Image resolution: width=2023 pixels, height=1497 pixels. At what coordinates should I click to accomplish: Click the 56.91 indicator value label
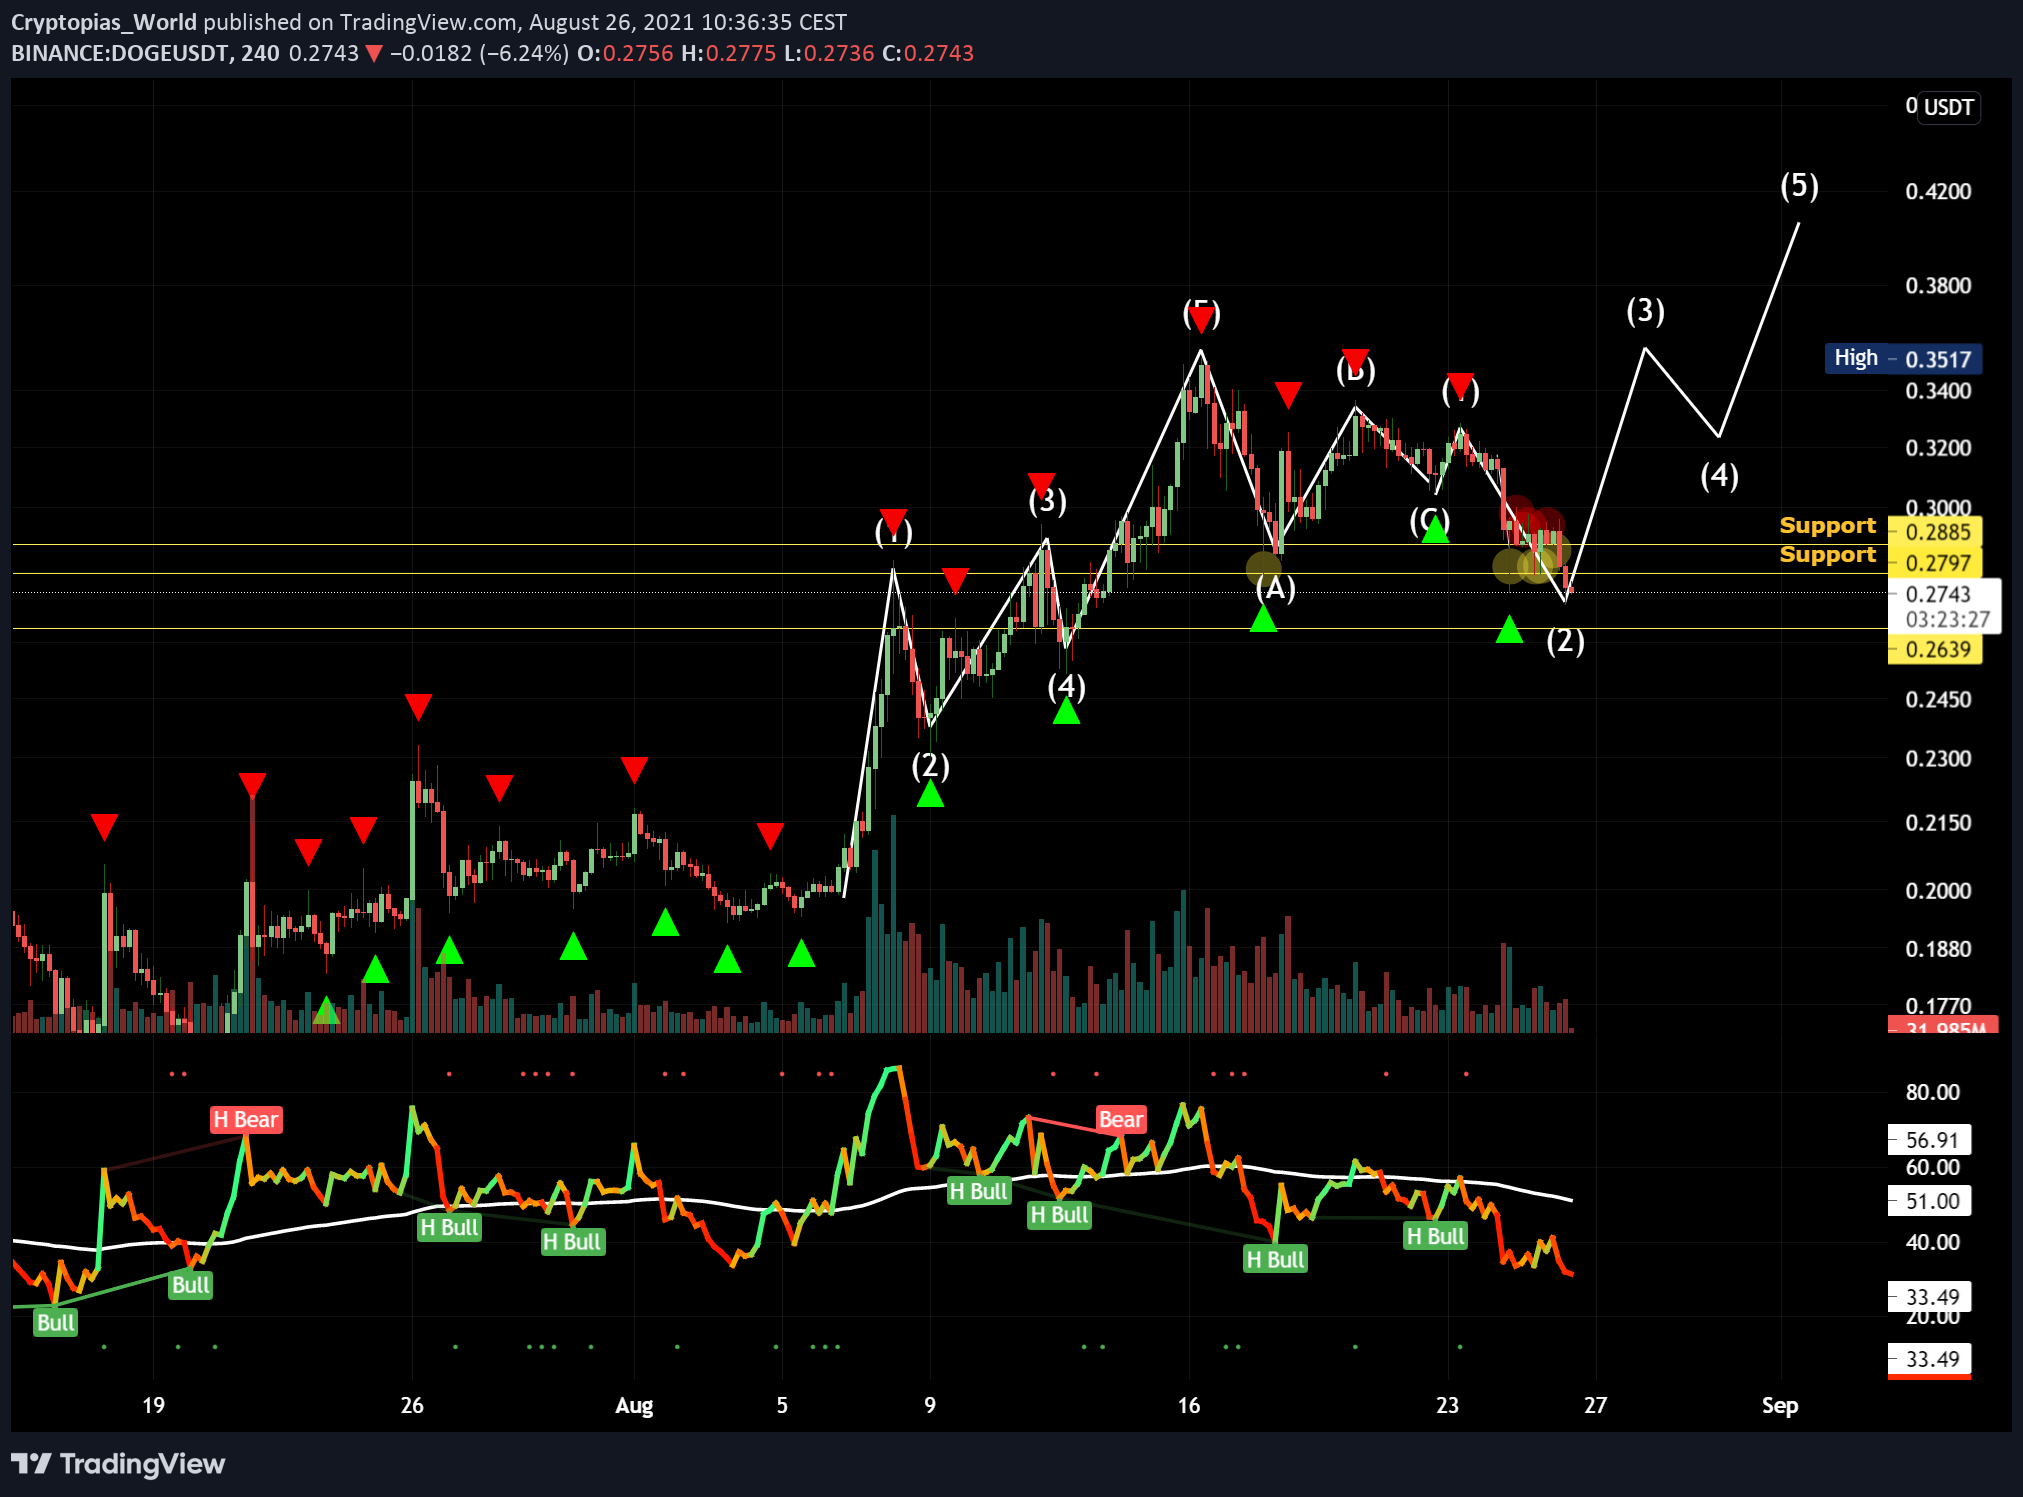point(1931,1140)
